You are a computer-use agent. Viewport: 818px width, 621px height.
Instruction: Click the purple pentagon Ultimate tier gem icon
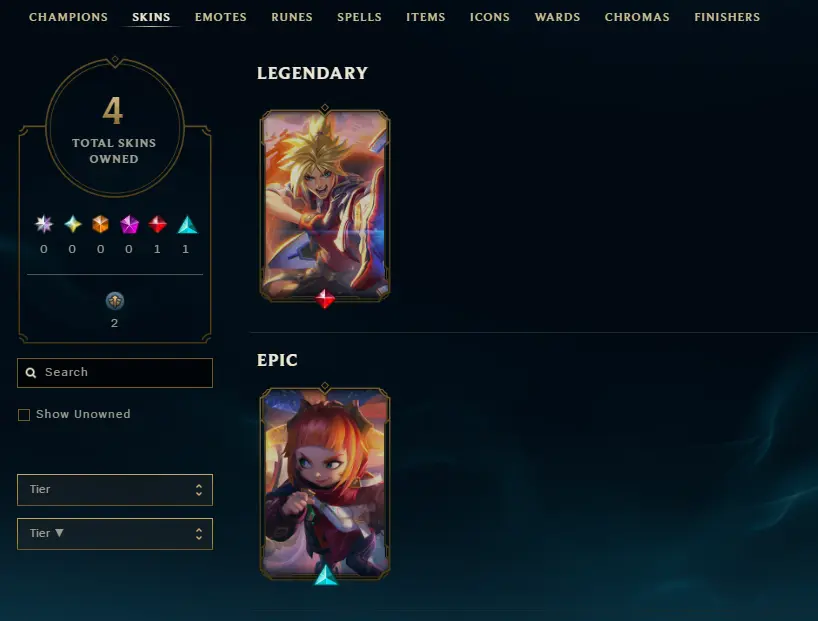tap(129, 224)
